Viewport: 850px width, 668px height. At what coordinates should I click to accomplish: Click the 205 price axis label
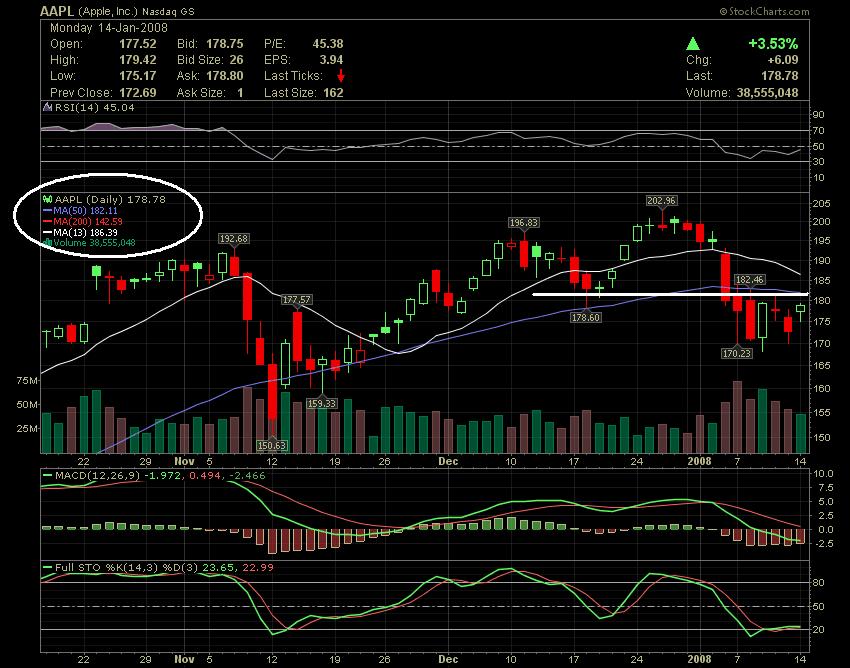(x=821, y=204)
